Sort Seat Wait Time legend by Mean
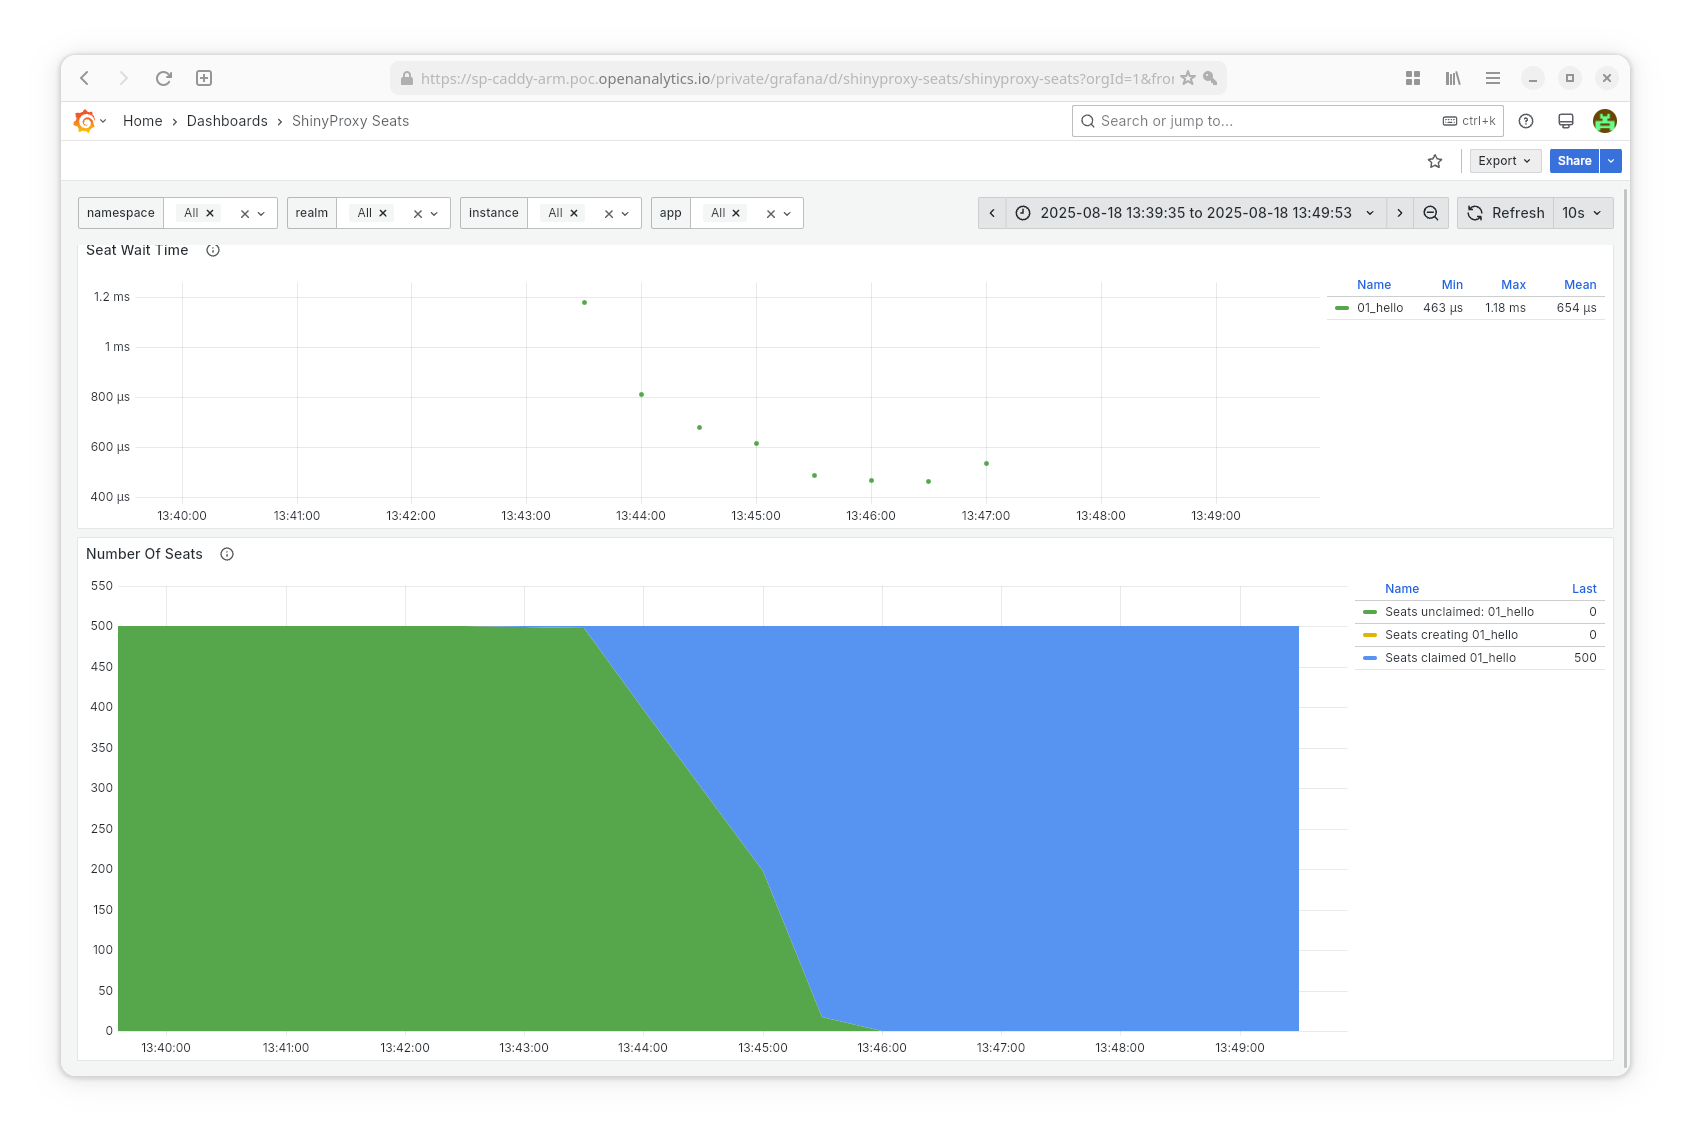This screenshot has height=1143, width=1691. [x=1580, y=285]
